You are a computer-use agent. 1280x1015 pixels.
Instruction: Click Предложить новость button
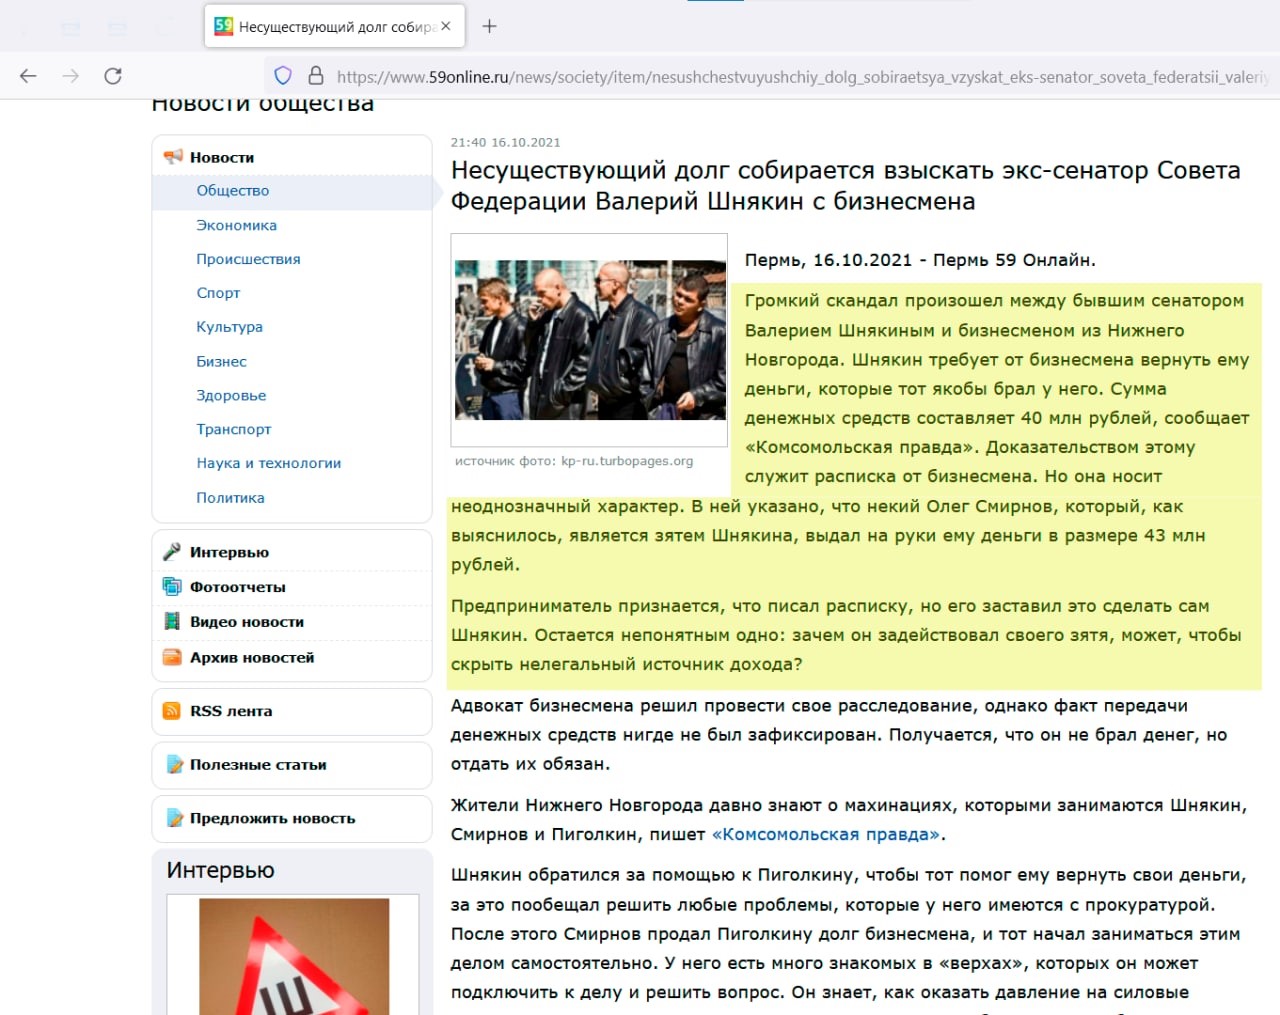pos(272,819)
